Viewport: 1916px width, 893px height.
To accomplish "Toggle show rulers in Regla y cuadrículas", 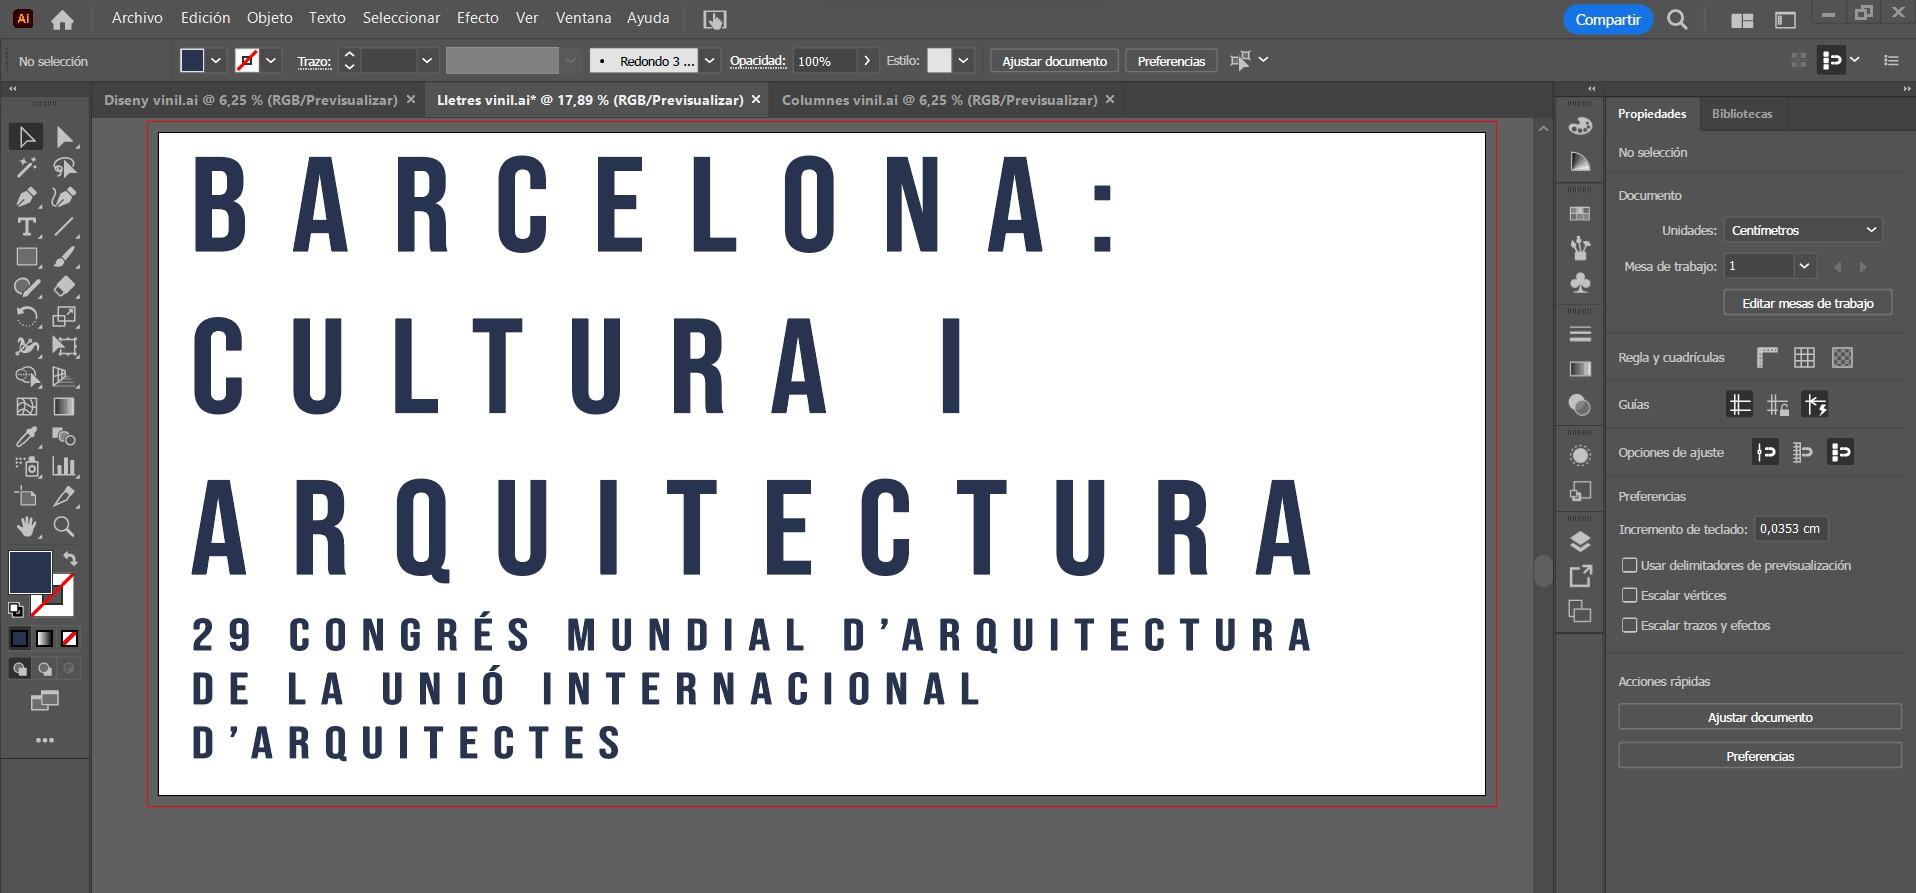I will 1767,357.
